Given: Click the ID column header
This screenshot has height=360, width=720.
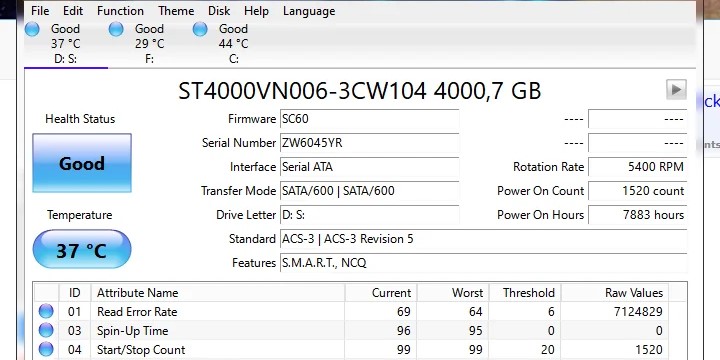Looking at the screenshot, I should [x=75, y=292].
